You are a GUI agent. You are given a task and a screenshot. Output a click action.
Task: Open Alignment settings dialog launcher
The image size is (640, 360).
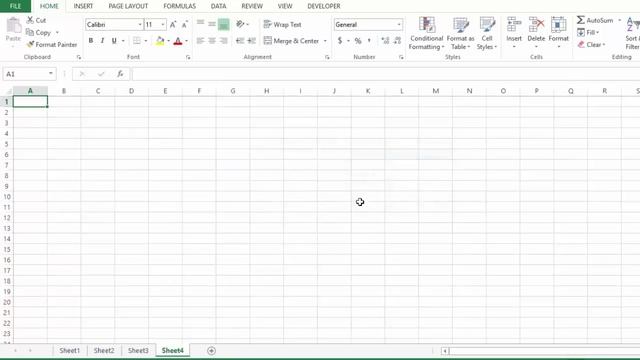pos(327,57)
